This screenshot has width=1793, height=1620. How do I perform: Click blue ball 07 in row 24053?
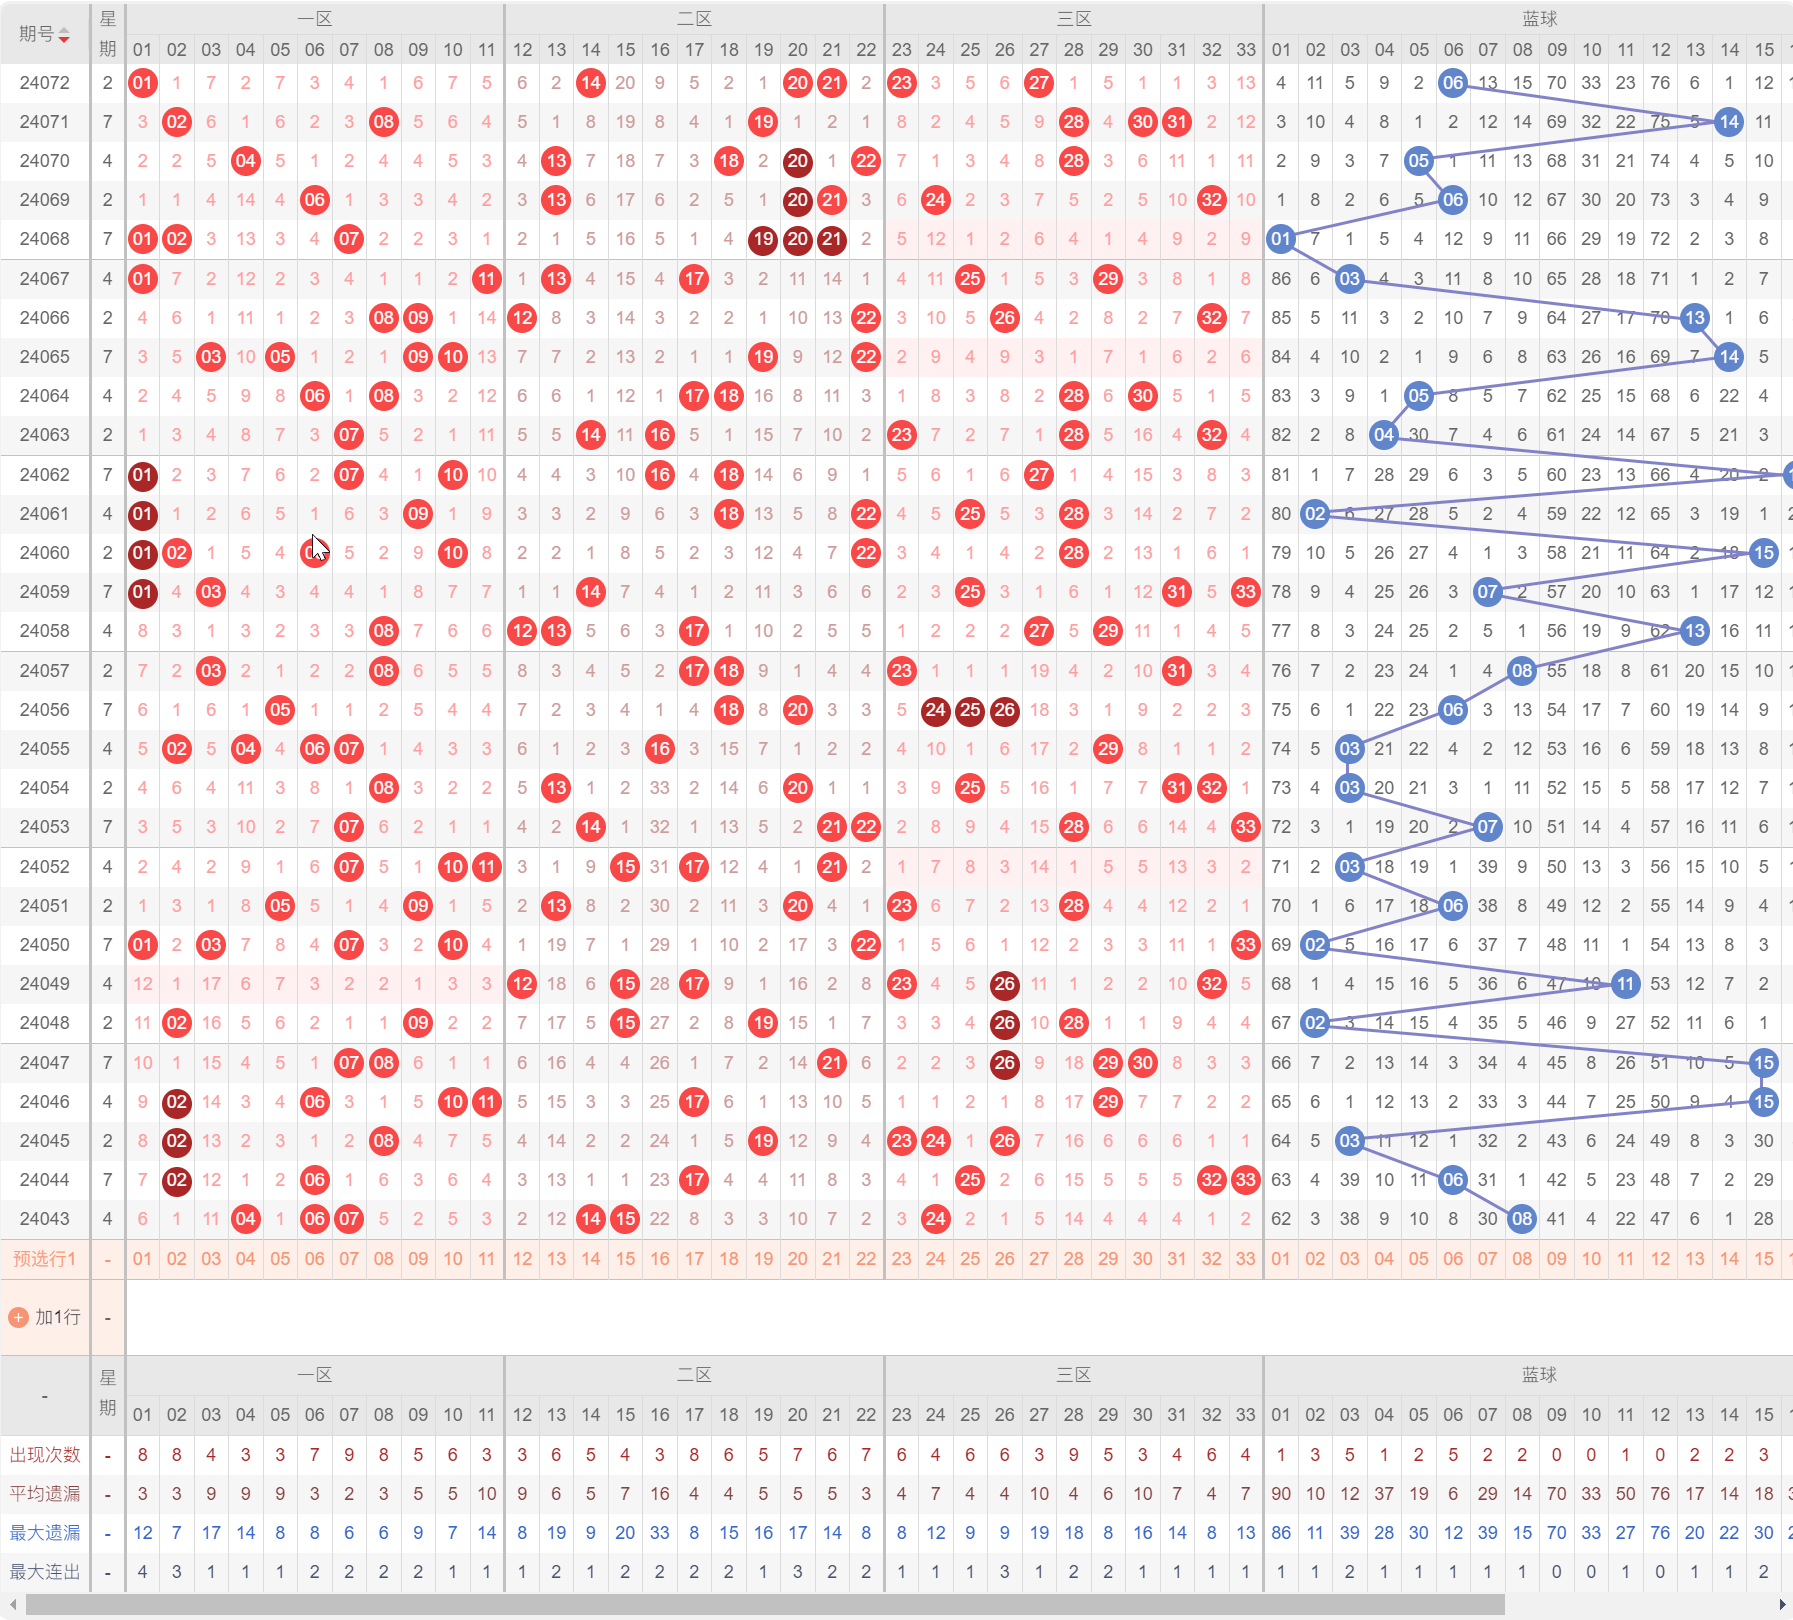[1488, 827]
